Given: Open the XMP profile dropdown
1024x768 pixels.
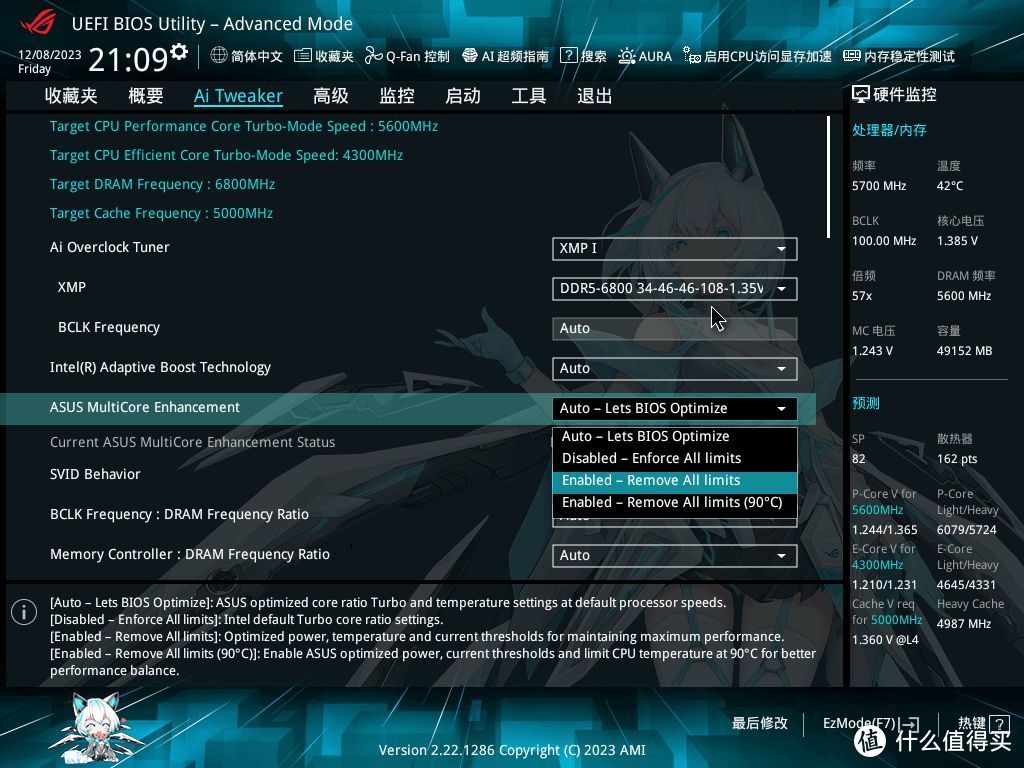Looking at the screenshot, I should (675, 289).
